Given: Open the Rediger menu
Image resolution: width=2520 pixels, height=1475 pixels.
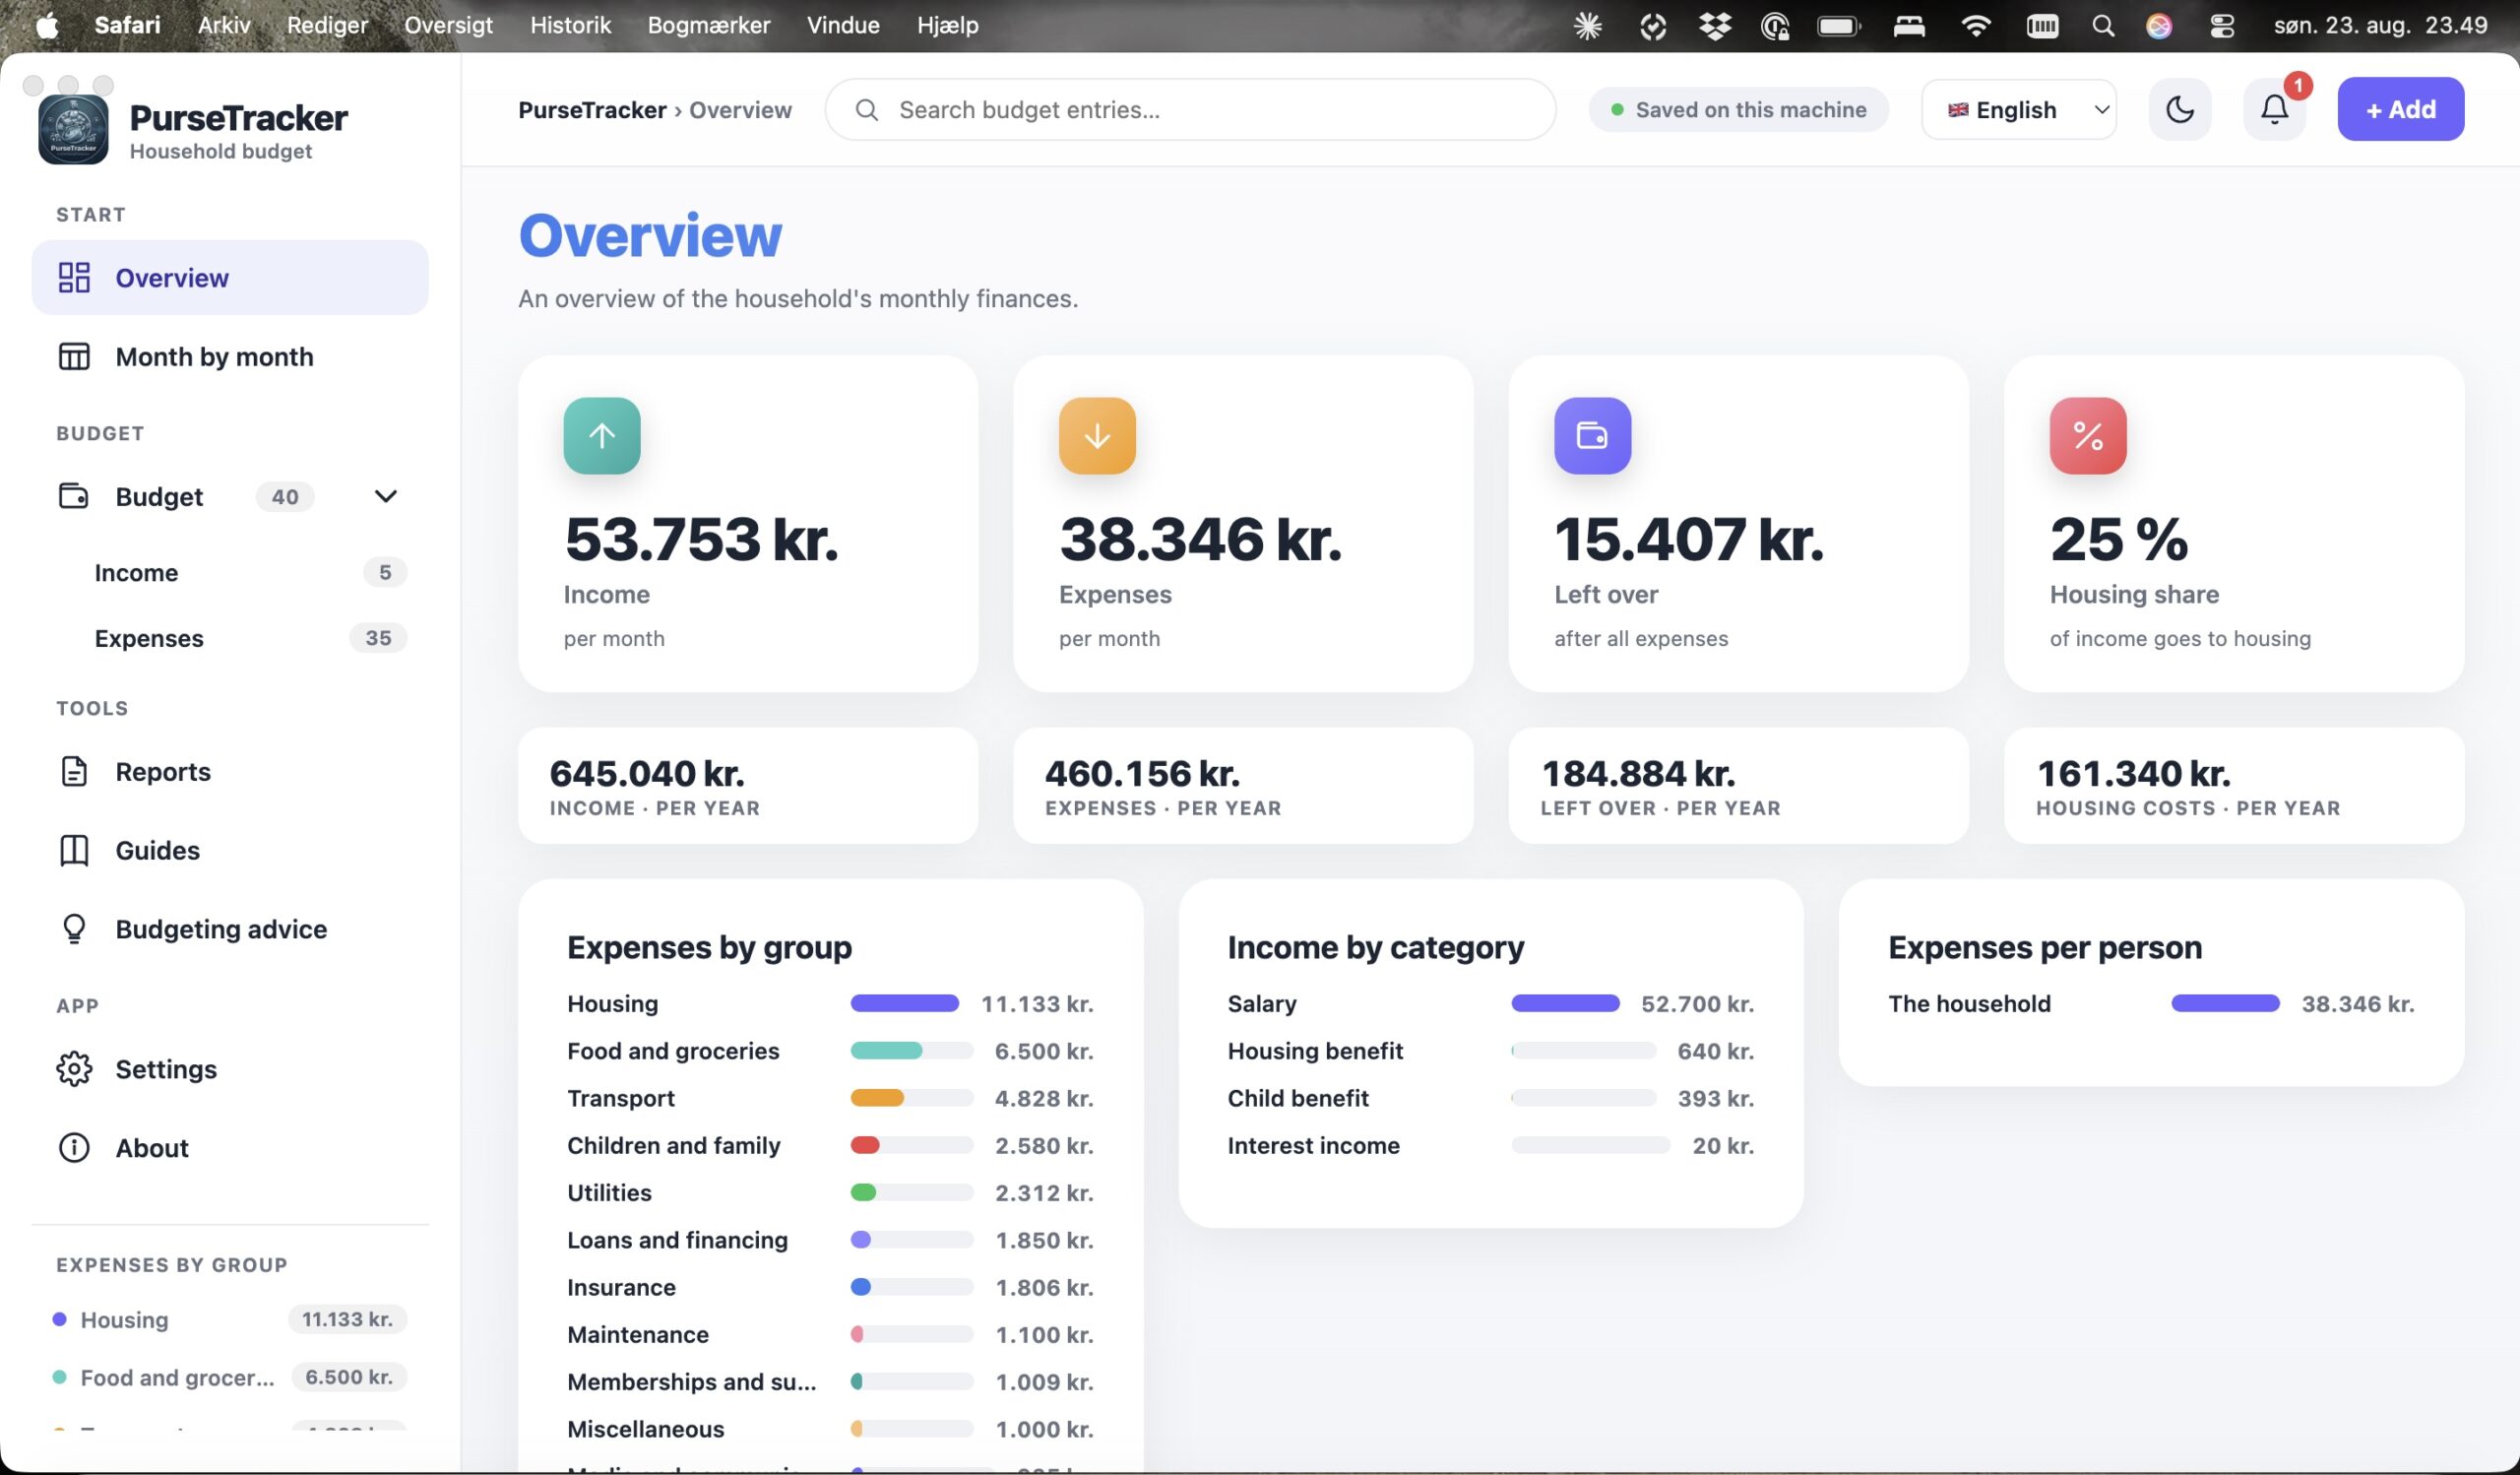Looking at the screenshot, I should pyautogui.click(x=327, y=25).
